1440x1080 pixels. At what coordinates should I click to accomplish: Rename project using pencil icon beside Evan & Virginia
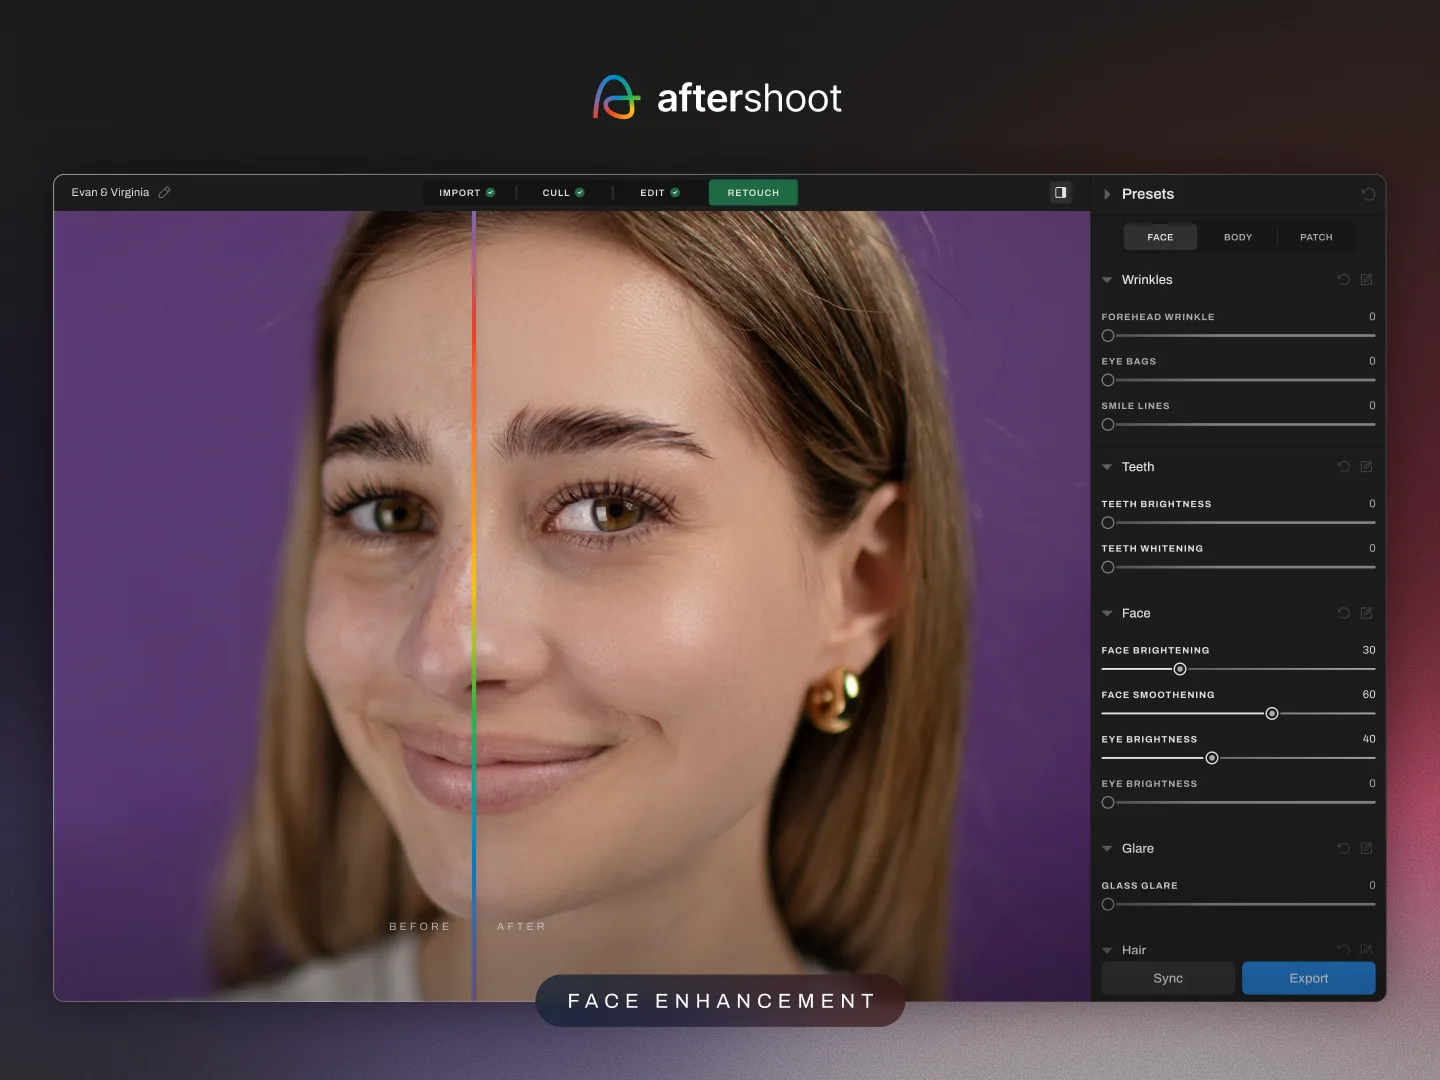pyautogui.click(x=165, y=192)
